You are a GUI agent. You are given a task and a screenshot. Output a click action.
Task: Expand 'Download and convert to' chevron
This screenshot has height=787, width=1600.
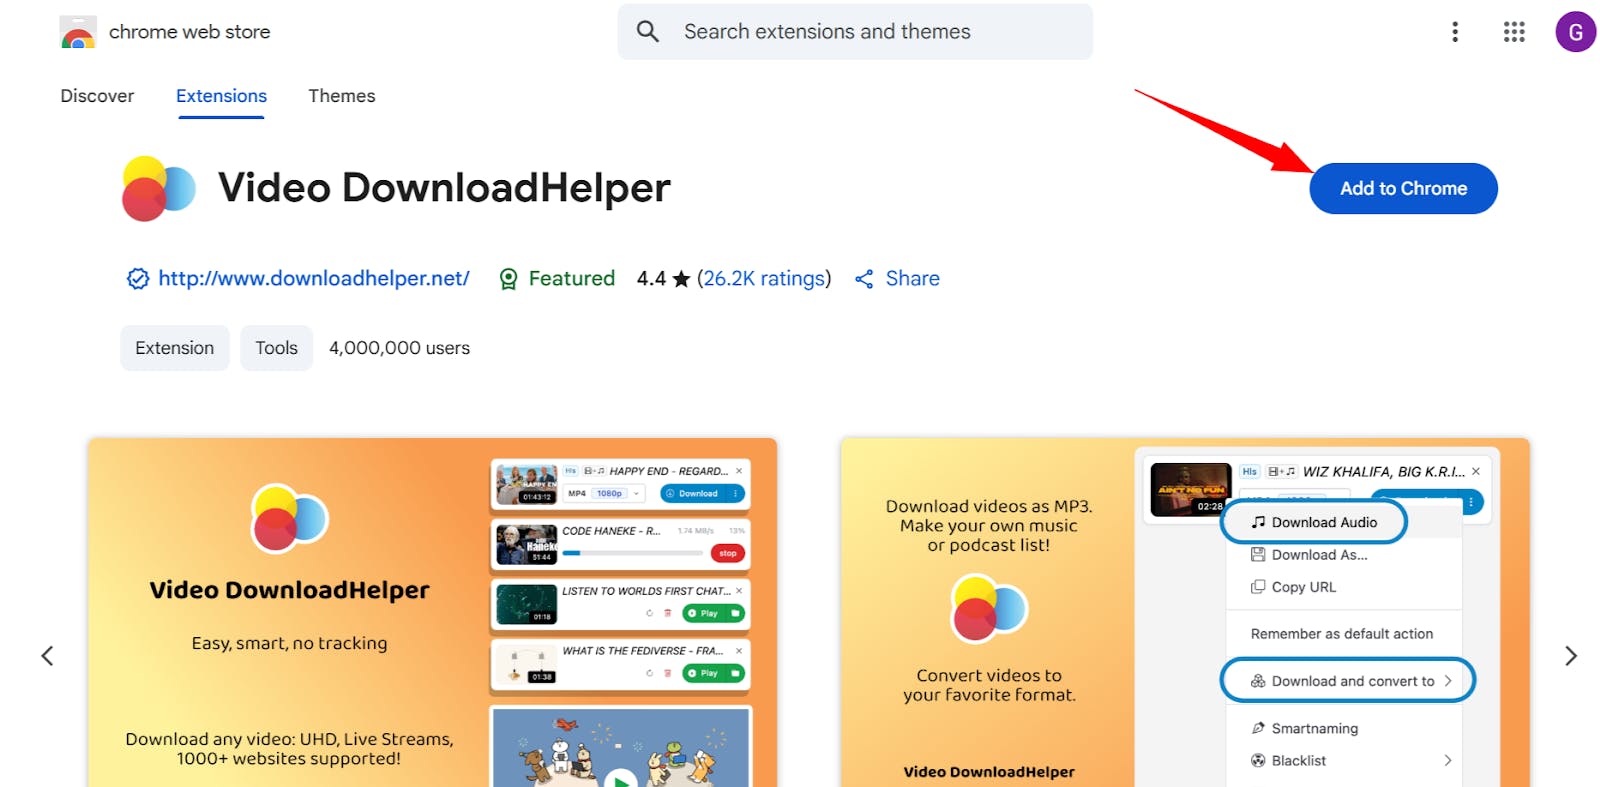(x=1447, y=681)
